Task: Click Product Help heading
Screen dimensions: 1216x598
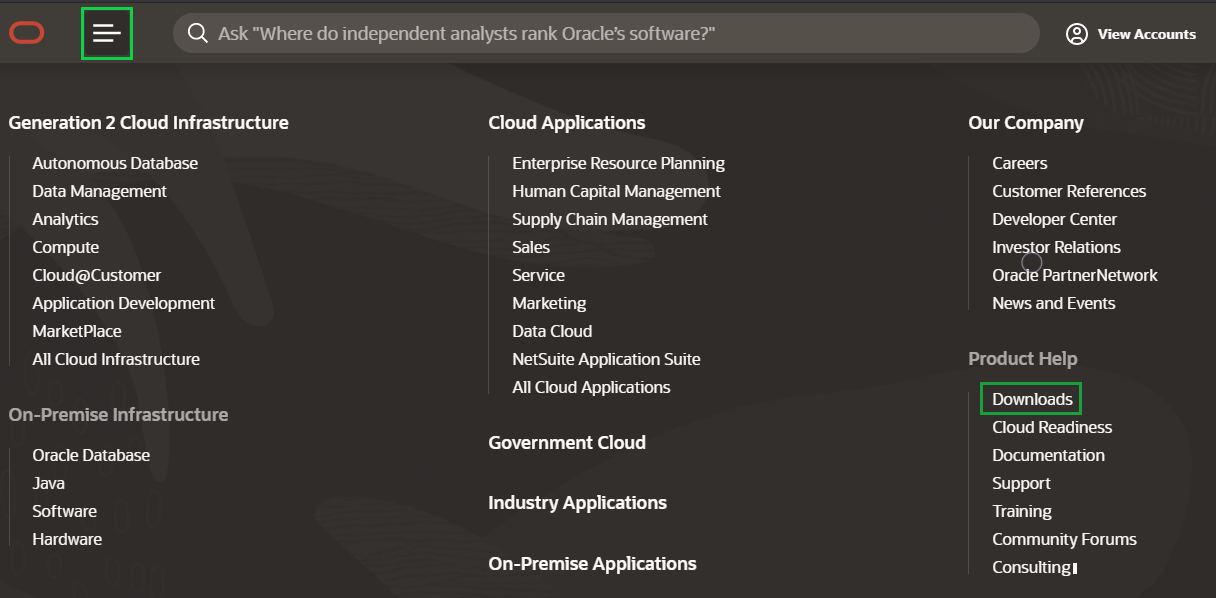Action: pyautogui.click(x=1022, y=359)
